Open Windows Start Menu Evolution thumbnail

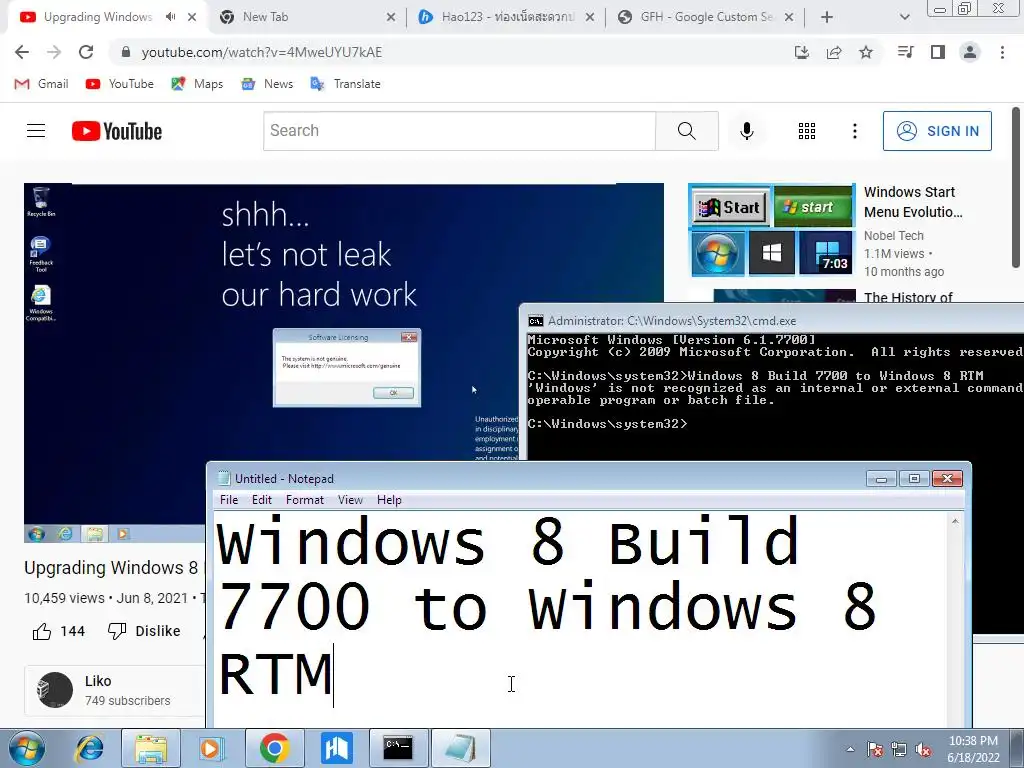pos(771,230)
